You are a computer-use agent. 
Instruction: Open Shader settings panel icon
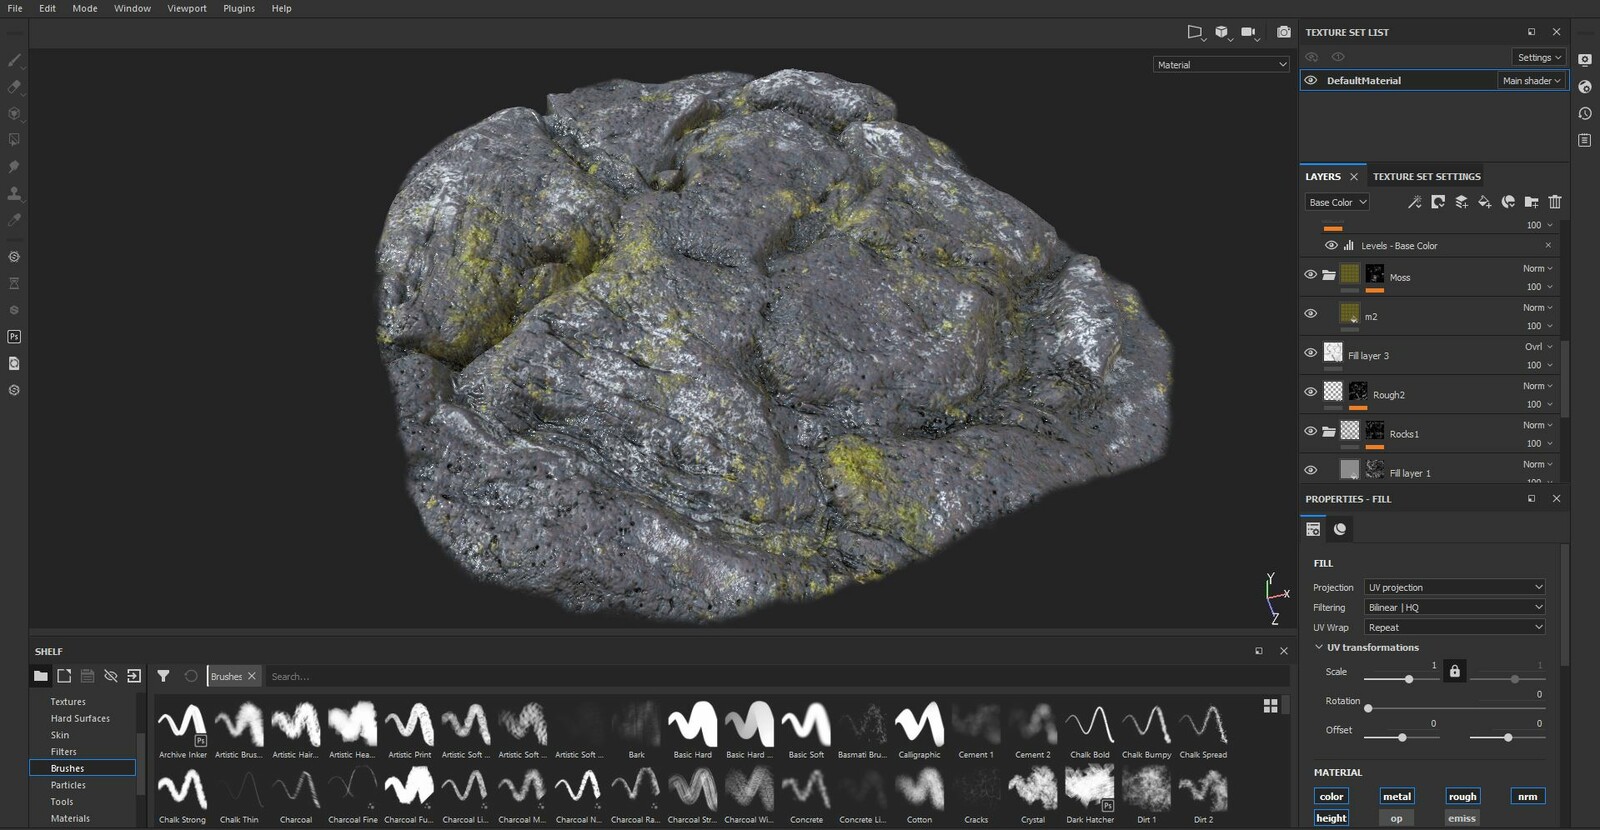(x=1585, y=87)
